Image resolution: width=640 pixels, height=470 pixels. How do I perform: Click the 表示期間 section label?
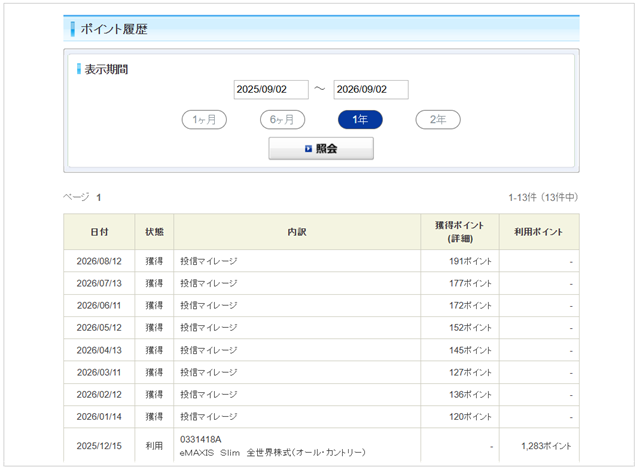tap(106, 69)
